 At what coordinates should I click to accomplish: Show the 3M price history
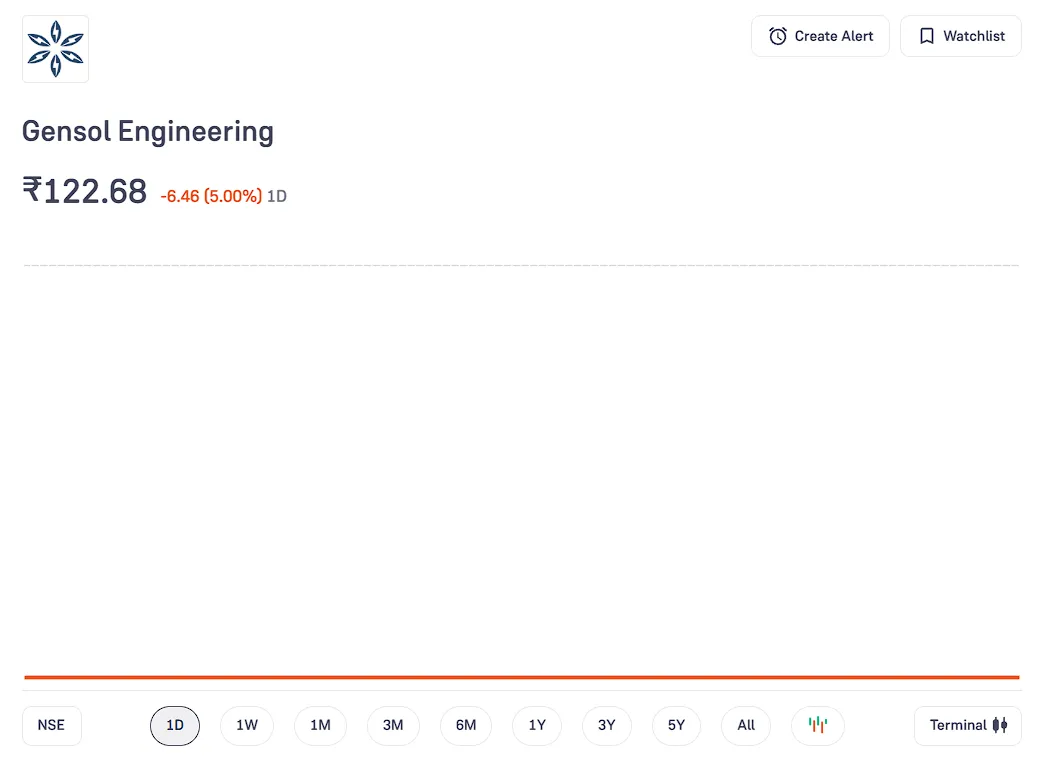pyautogui.click(x=393, y=725)
